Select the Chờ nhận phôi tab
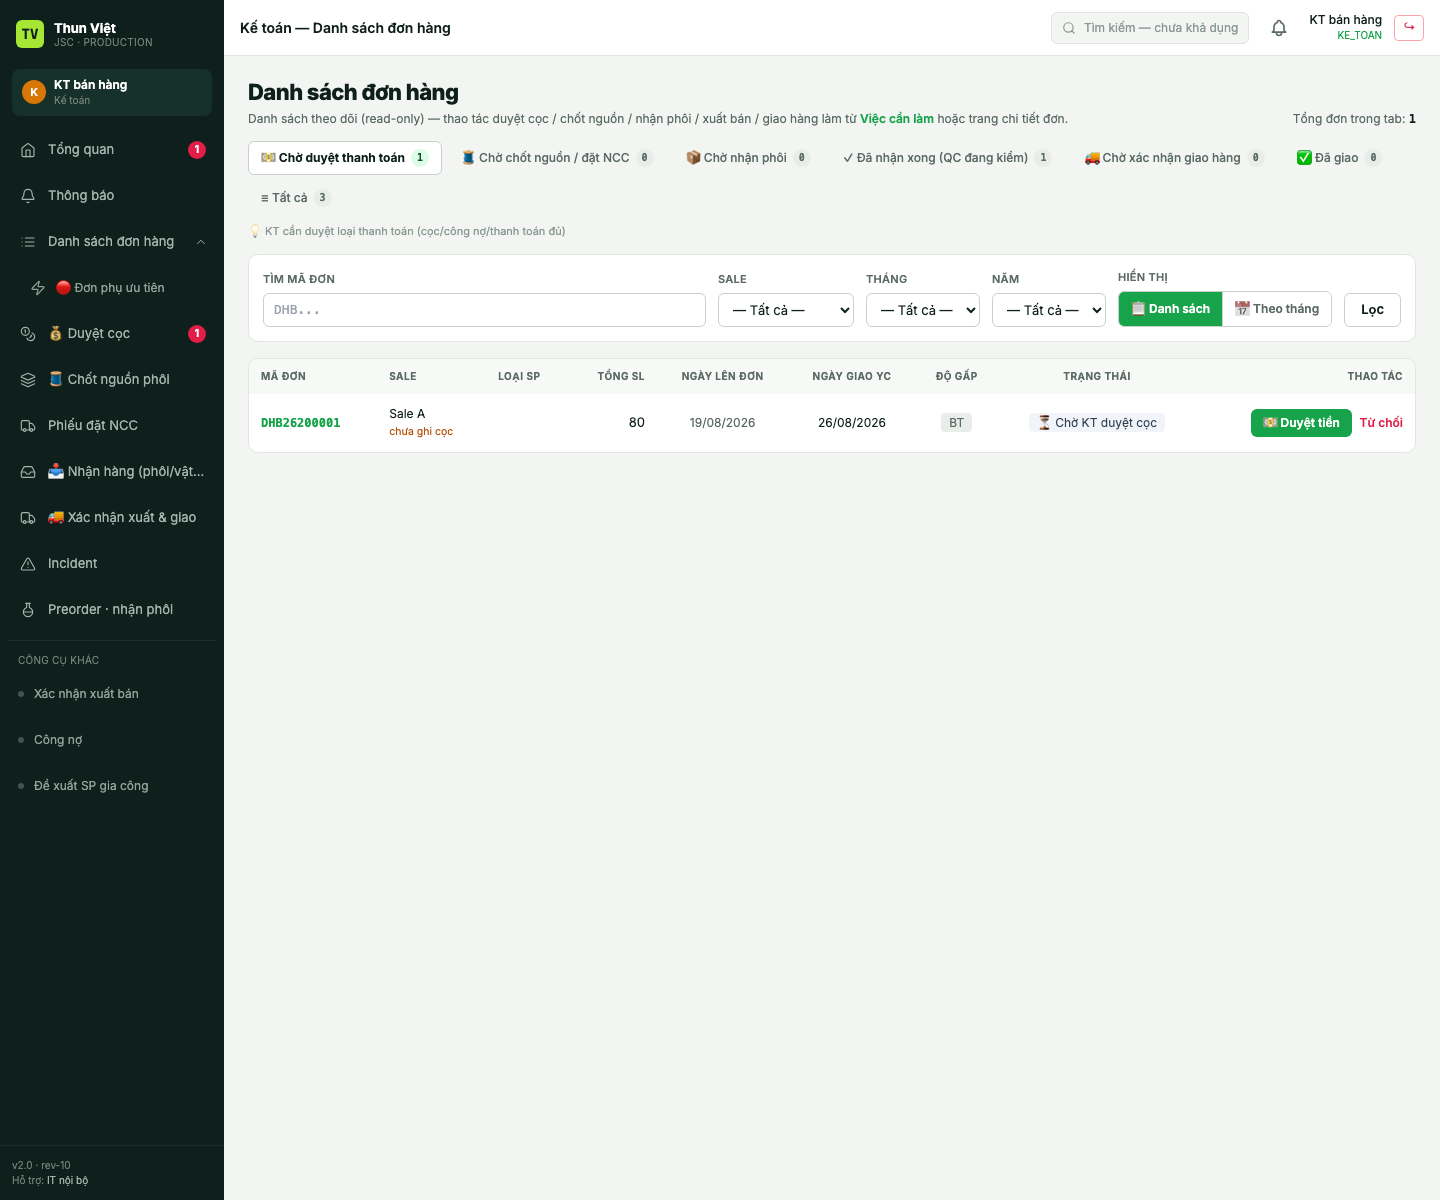The image size is (1440, 1200). click(x=748, y=158)
